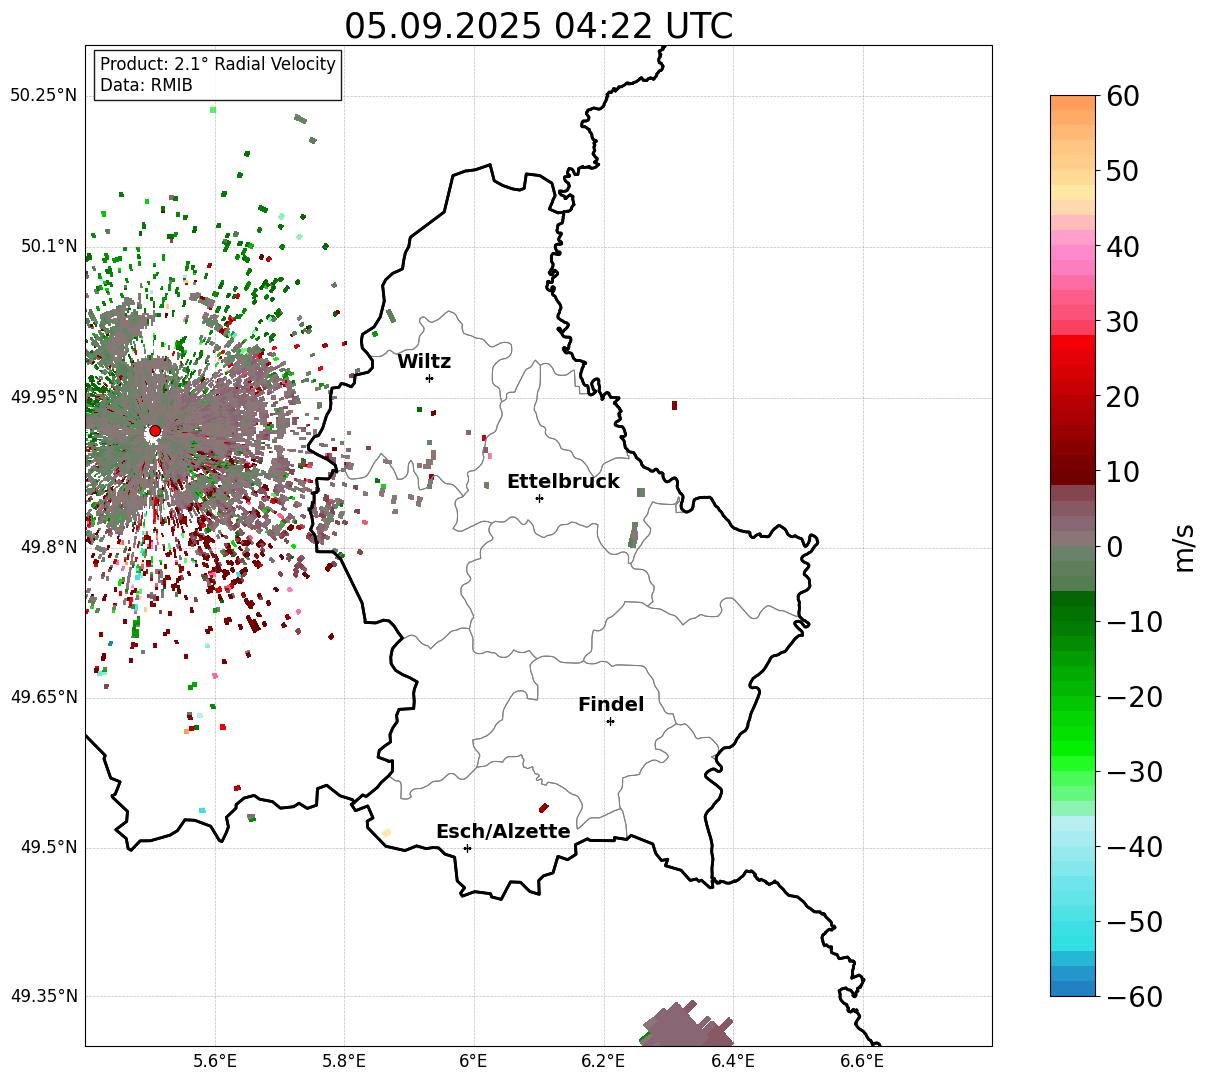The image size is (1207, 1081).
Task: Click the dark red echo east of Ettelbruck
Action: click(x=674, y=405)
